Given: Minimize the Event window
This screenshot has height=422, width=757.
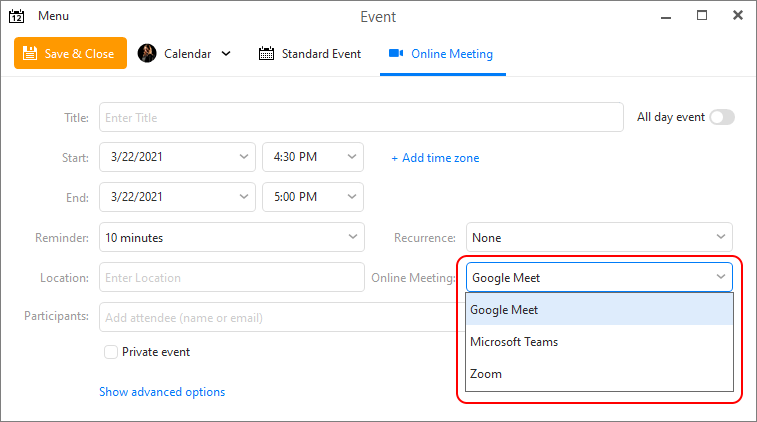Looking at the screenshot, I should (x=666, y=17).
